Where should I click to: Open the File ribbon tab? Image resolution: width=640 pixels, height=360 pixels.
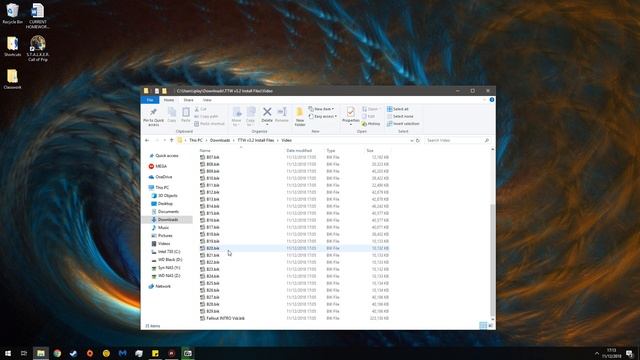click(x=150, y=100)
